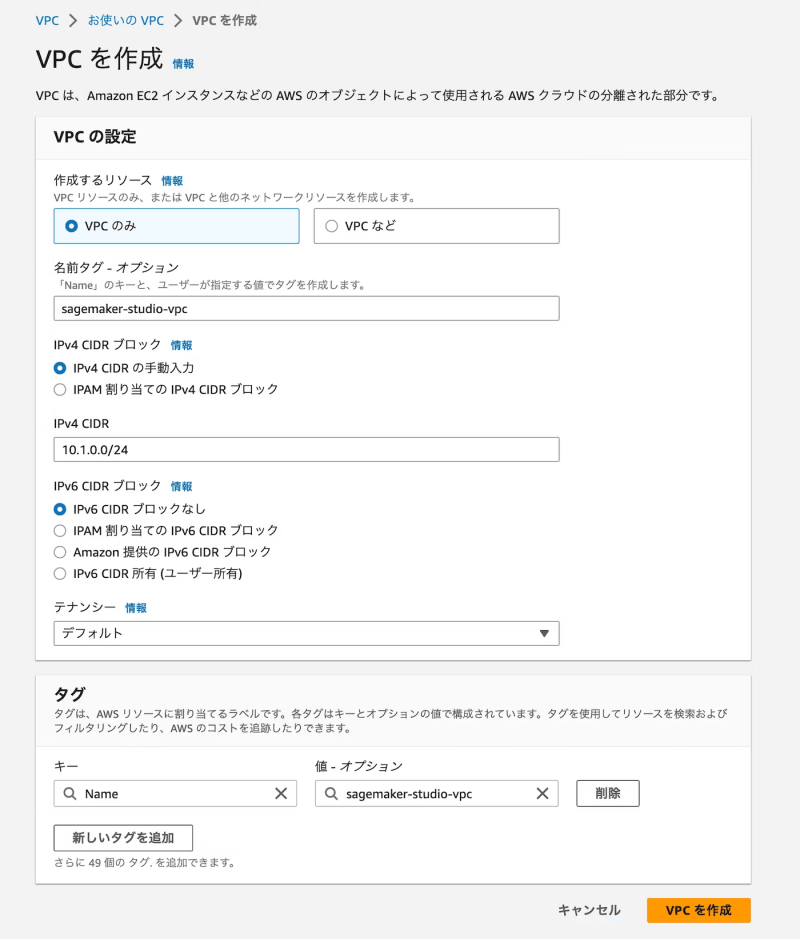The width and height of the screenshot is (800, 939).
Task: Focus the tag value field sagemaker-studio-vpc
Action: [x=437, y=793]
